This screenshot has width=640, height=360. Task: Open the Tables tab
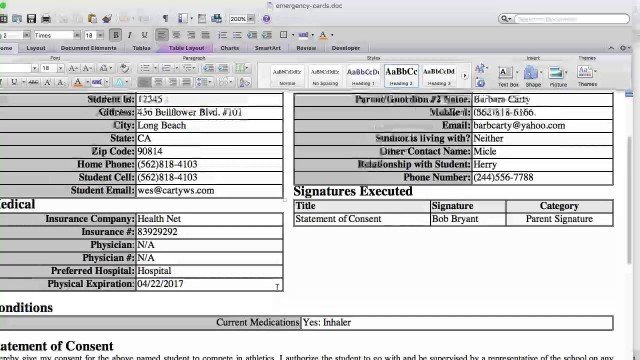tap(142, 48)
